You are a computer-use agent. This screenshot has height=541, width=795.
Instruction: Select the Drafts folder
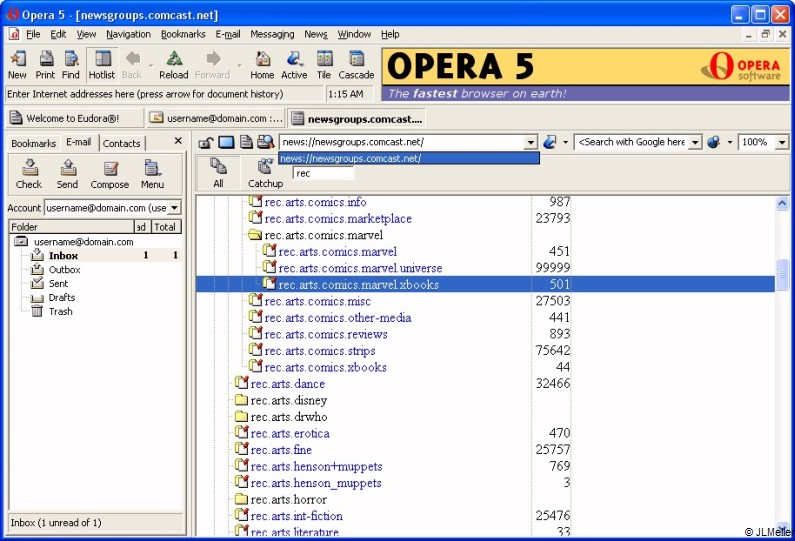click(x=62, y=298)
